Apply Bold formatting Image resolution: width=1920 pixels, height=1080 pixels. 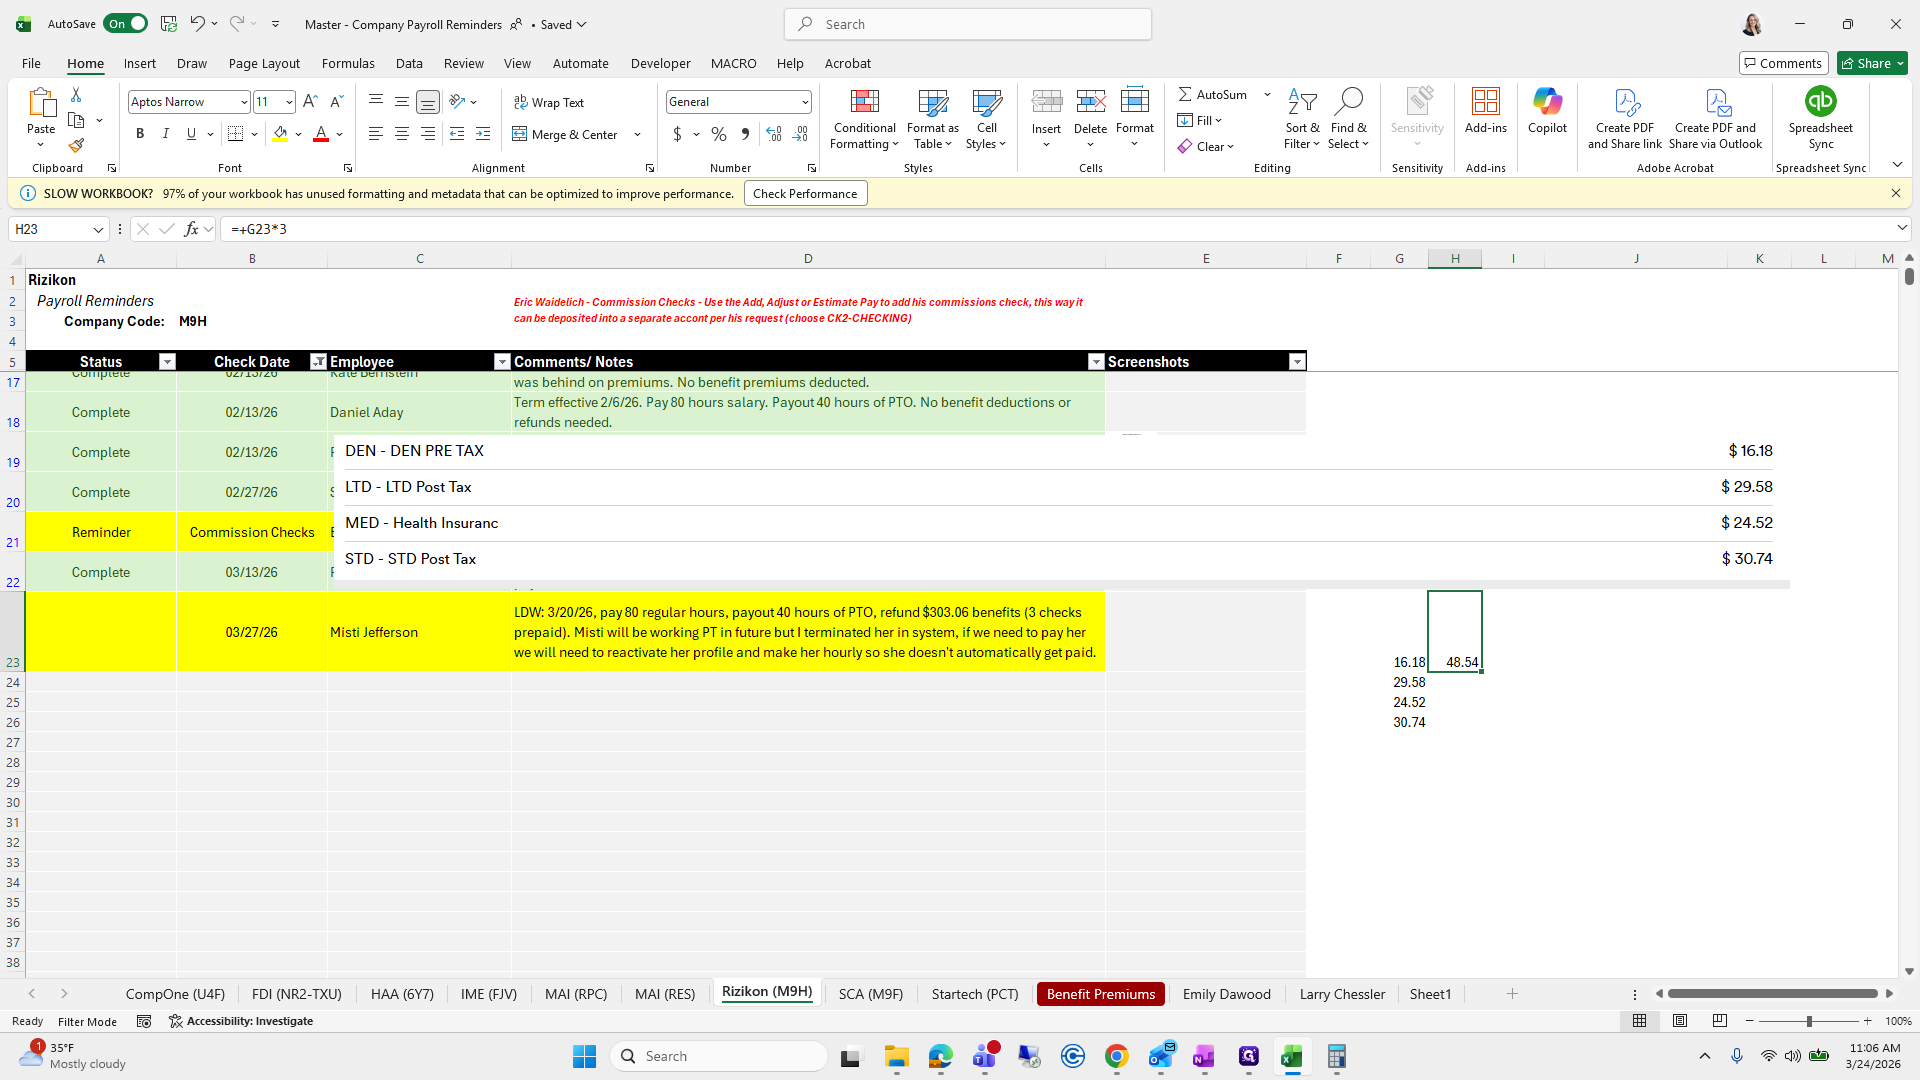140,133
